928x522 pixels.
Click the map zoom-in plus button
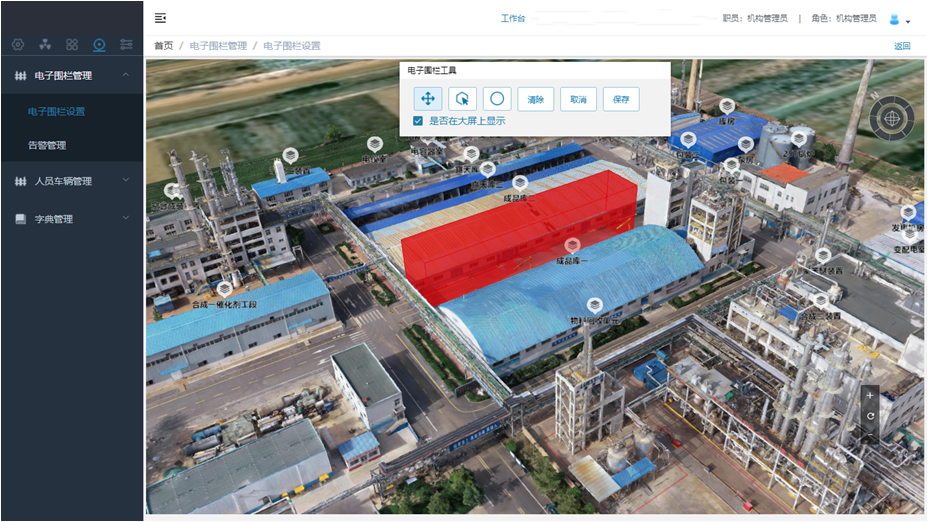(x=870, y=396)
